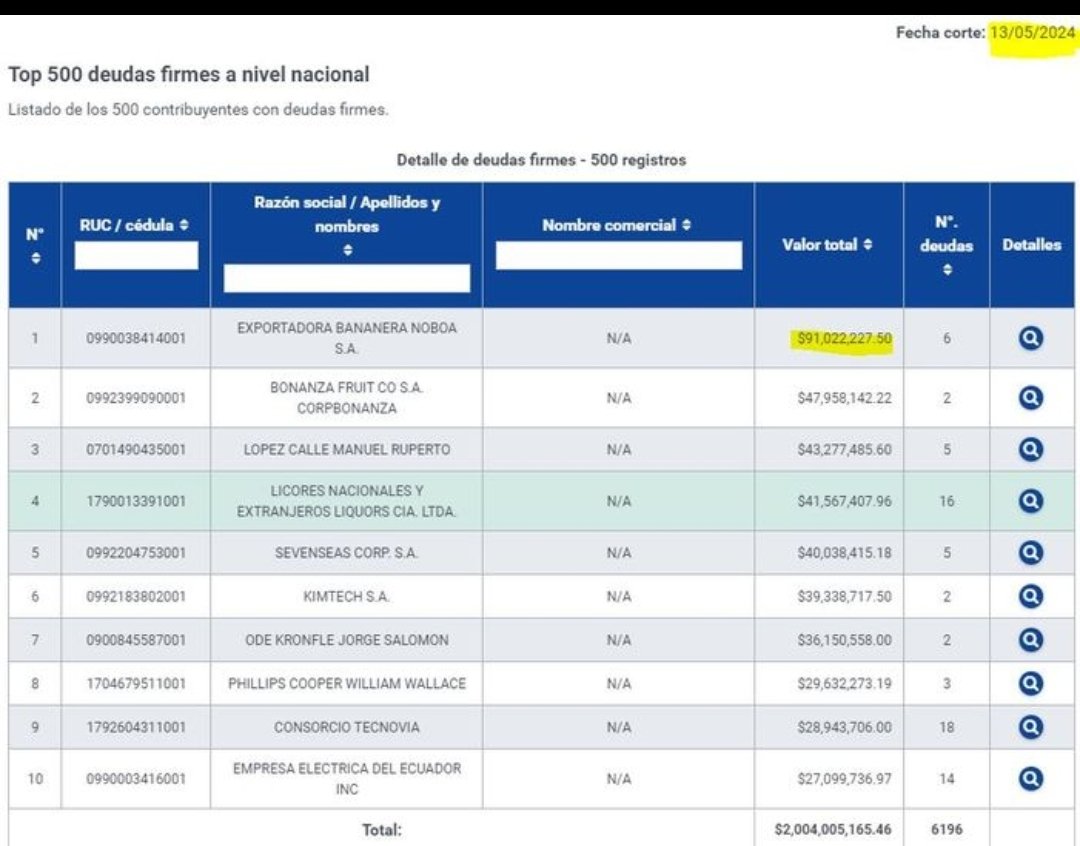Click the CONSORCIO TECNOVIA name
Image resolution: width=1080 pixels, height=846 pixels.
point(347,728)
